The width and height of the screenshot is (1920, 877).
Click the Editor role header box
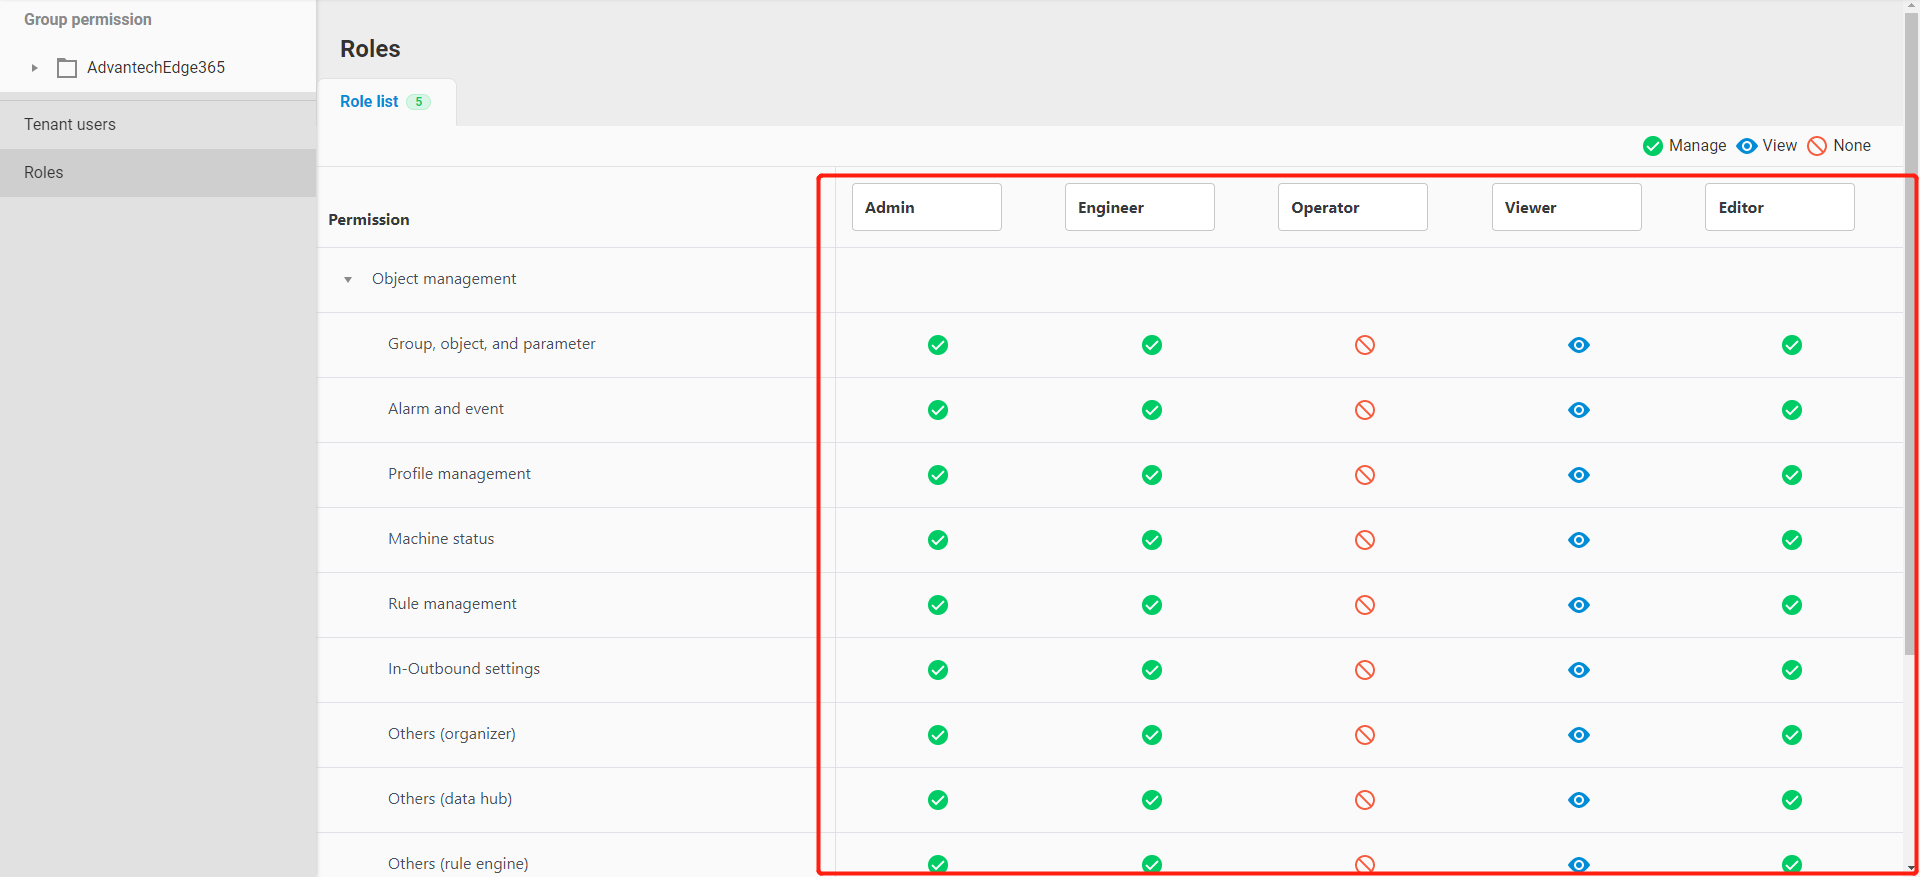[1779, 207]
